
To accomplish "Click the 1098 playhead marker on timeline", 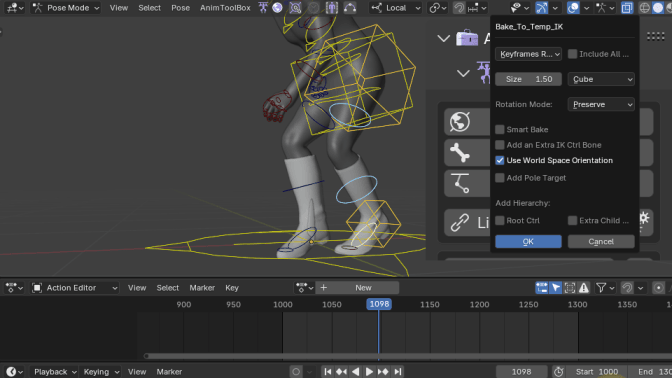I will [x=379, y=304].
